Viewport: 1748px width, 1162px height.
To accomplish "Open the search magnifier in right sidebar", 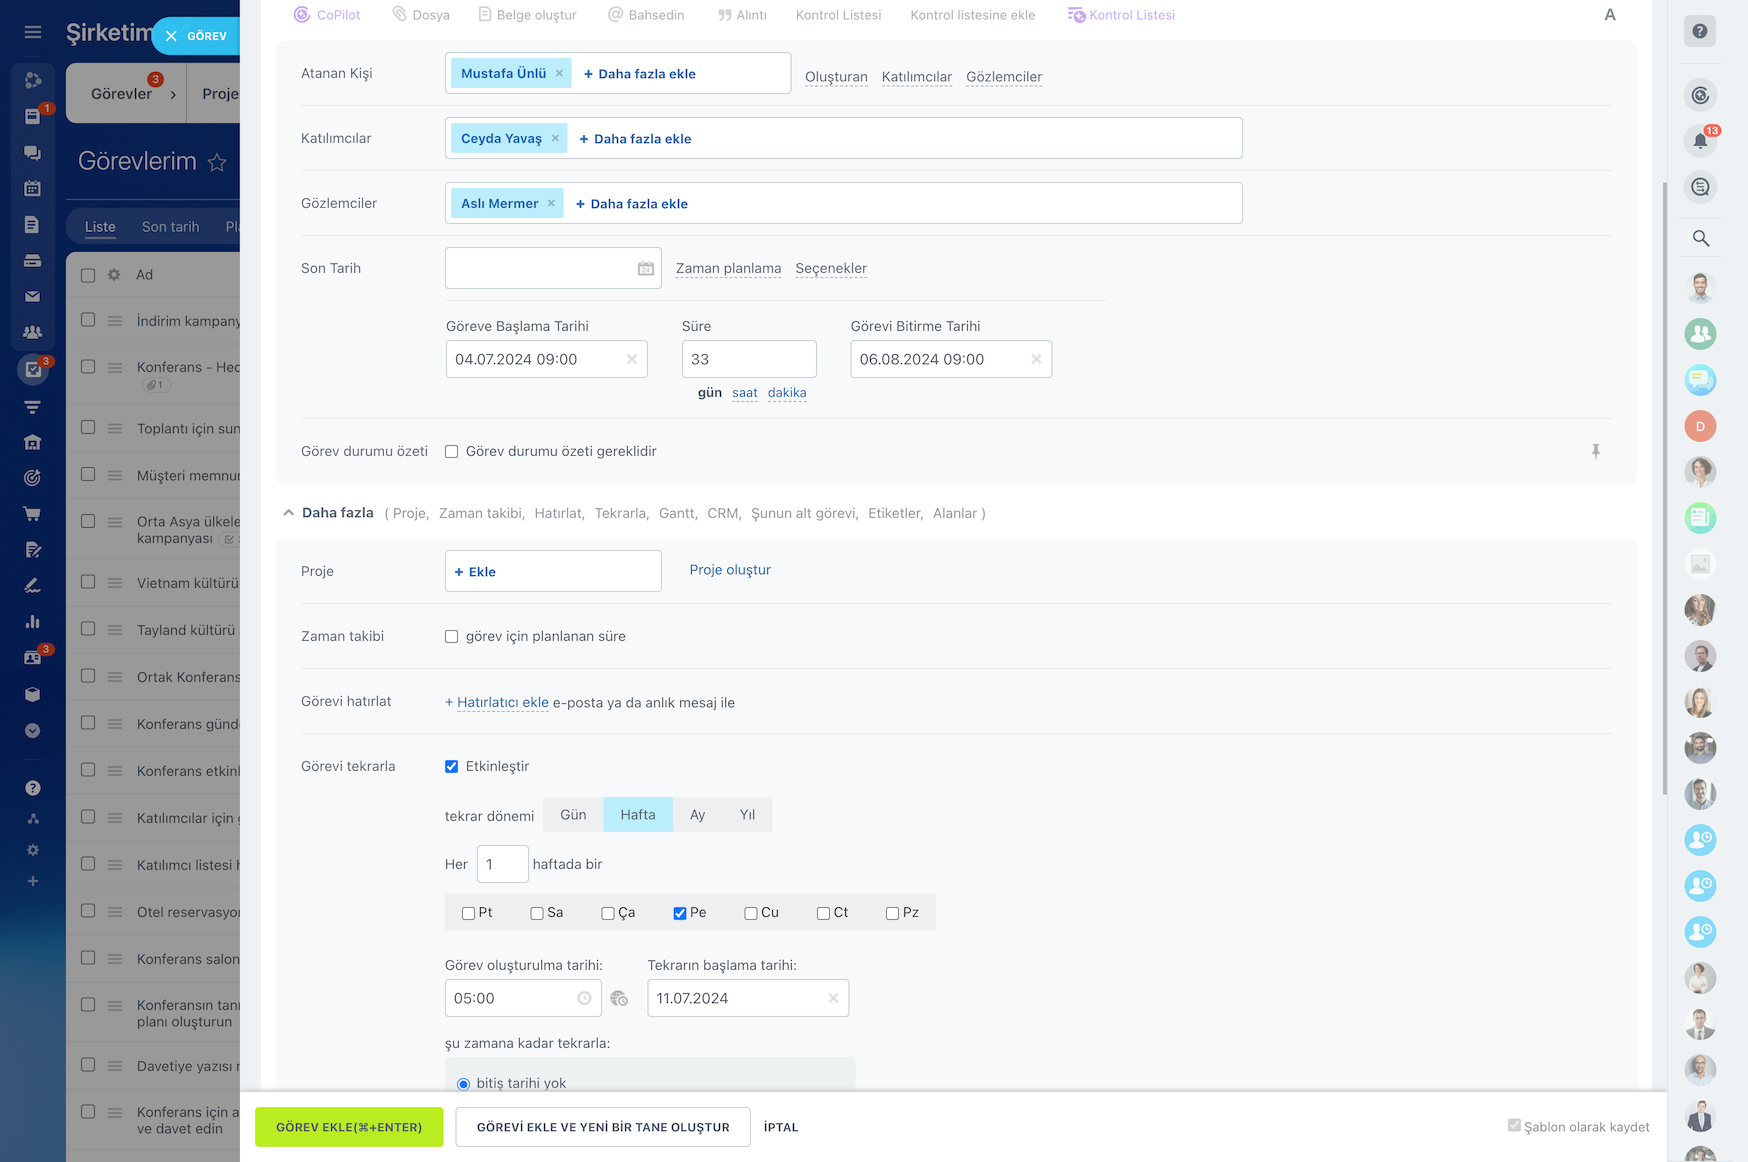I will click(1700, 238).
